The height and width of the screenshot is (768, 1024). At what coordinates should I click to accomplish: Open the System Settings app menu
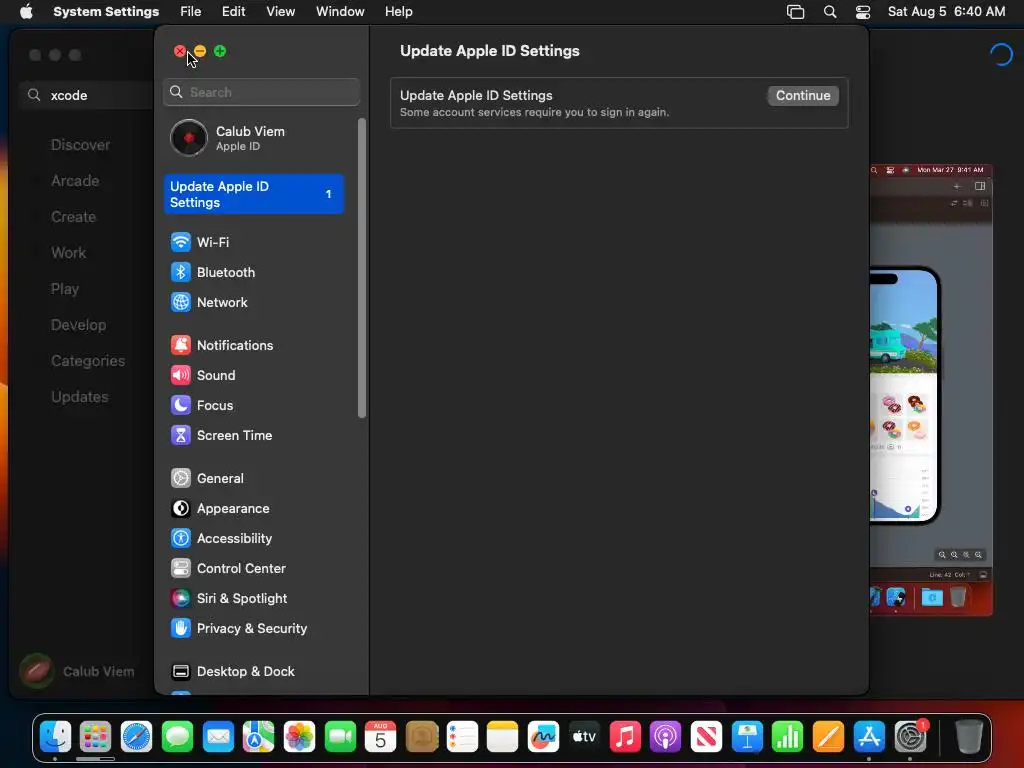point(106,12)
